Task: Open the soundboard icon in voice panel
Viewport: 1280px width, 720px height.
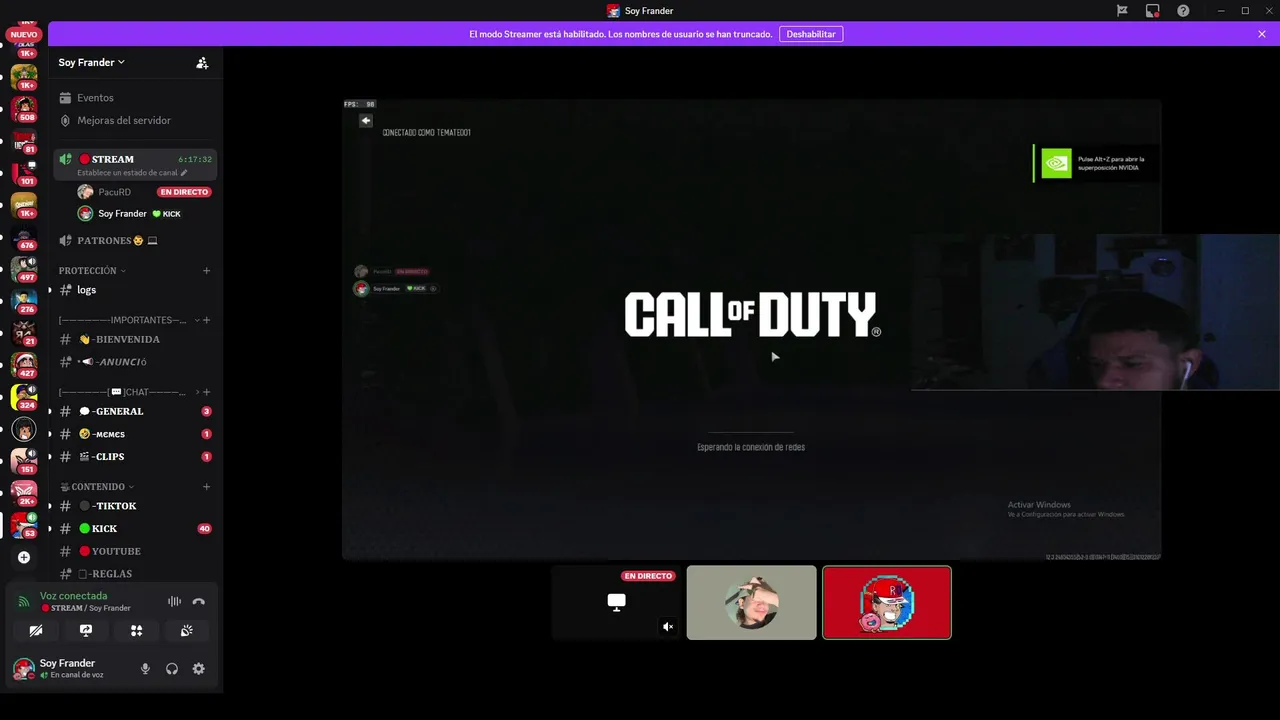Action: coord(186,630)
